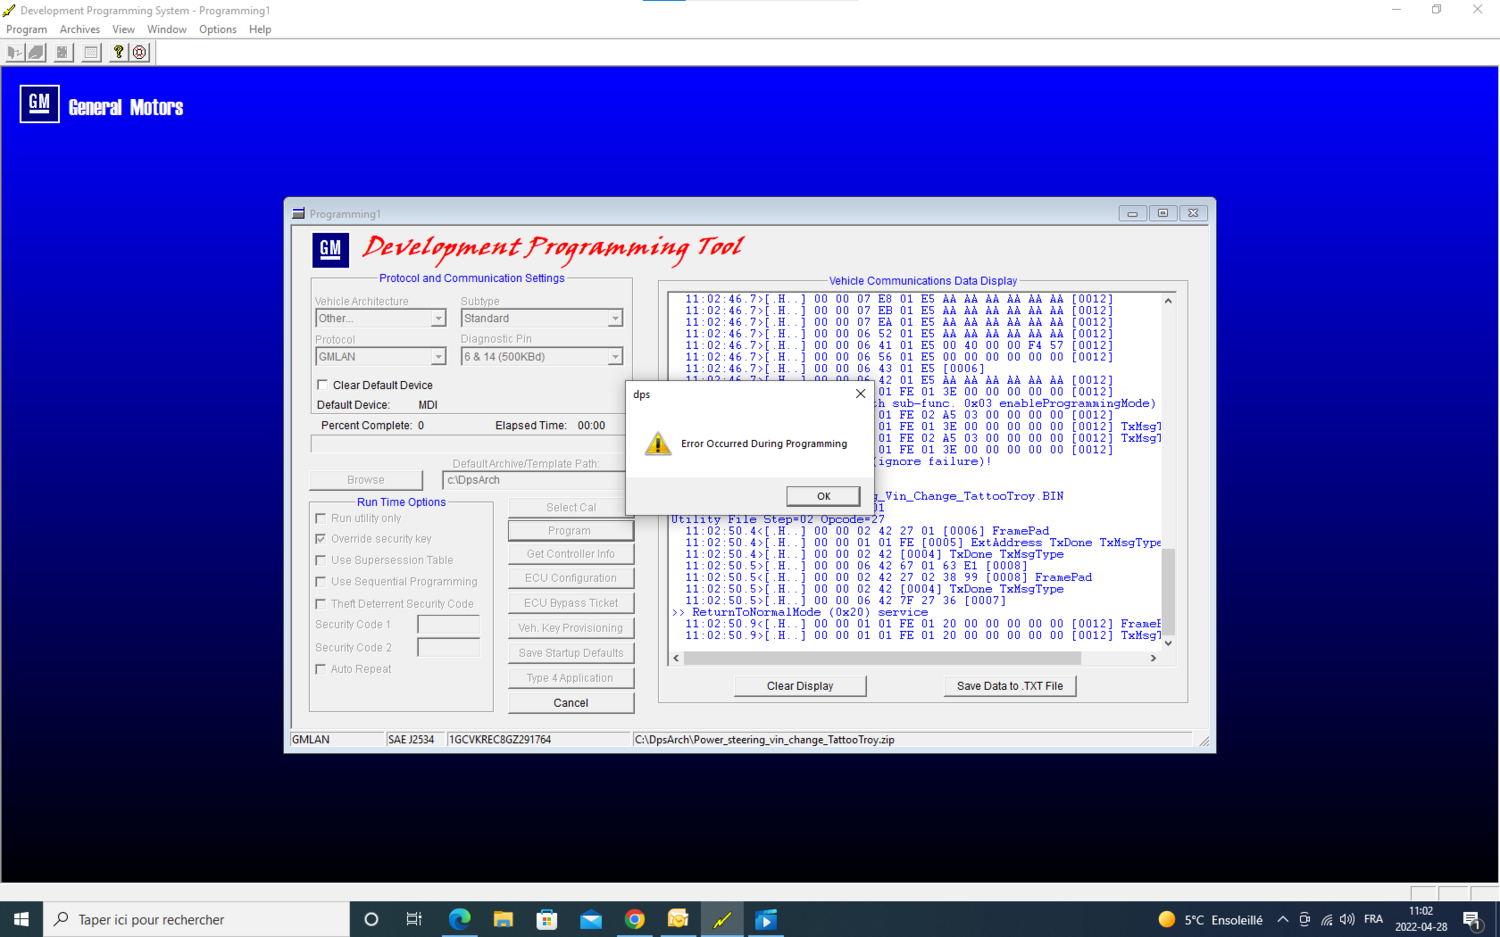
Task: Click OK on the error dialog
Action: tap(823, 496)
